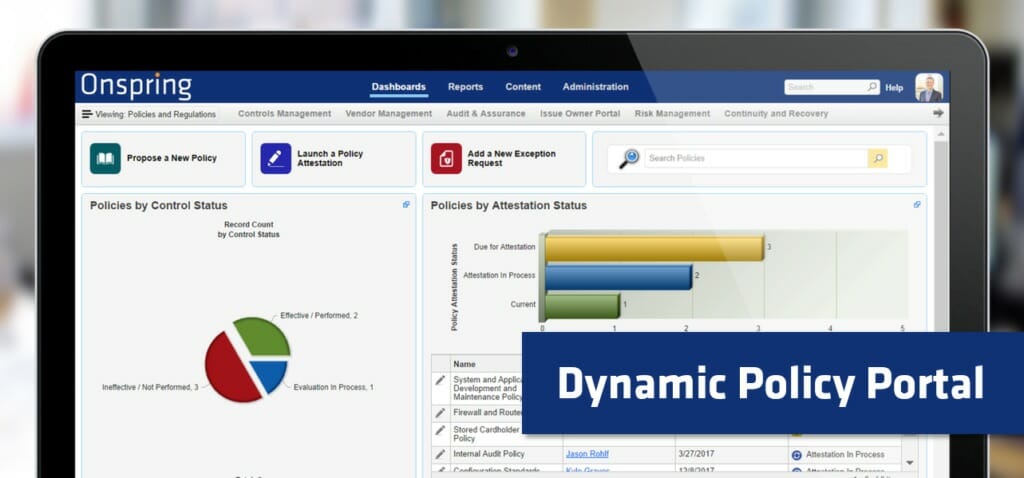Focus the Search Policies input field

[x=756, y=158]
